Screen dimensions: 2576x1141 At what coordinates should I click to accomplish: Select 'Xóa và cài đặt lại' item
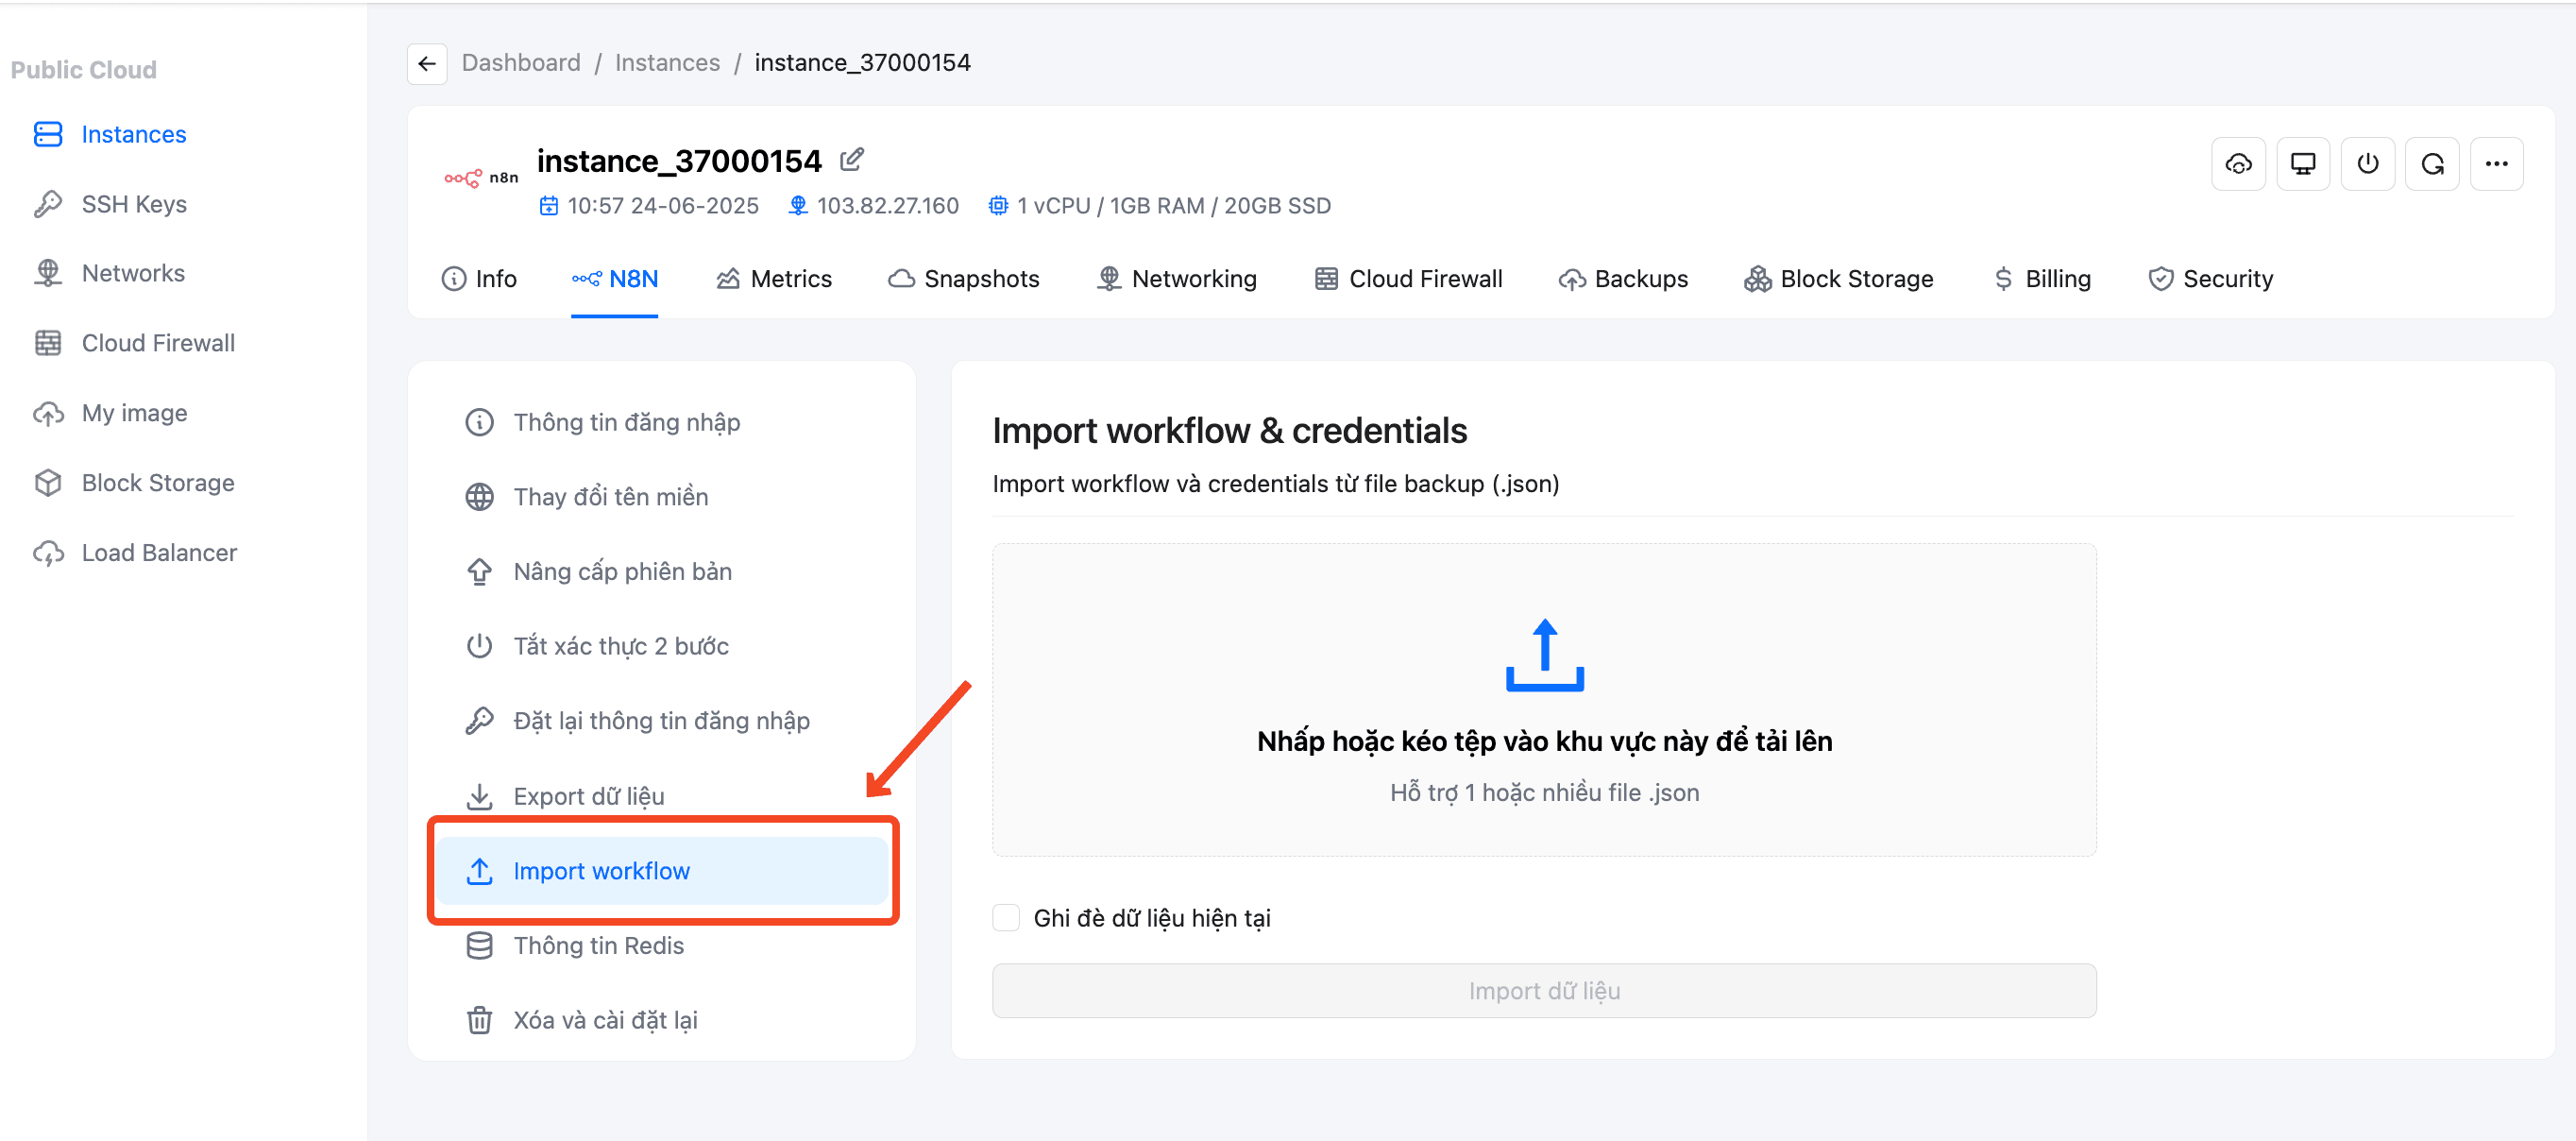click(x=605, y=1020)
